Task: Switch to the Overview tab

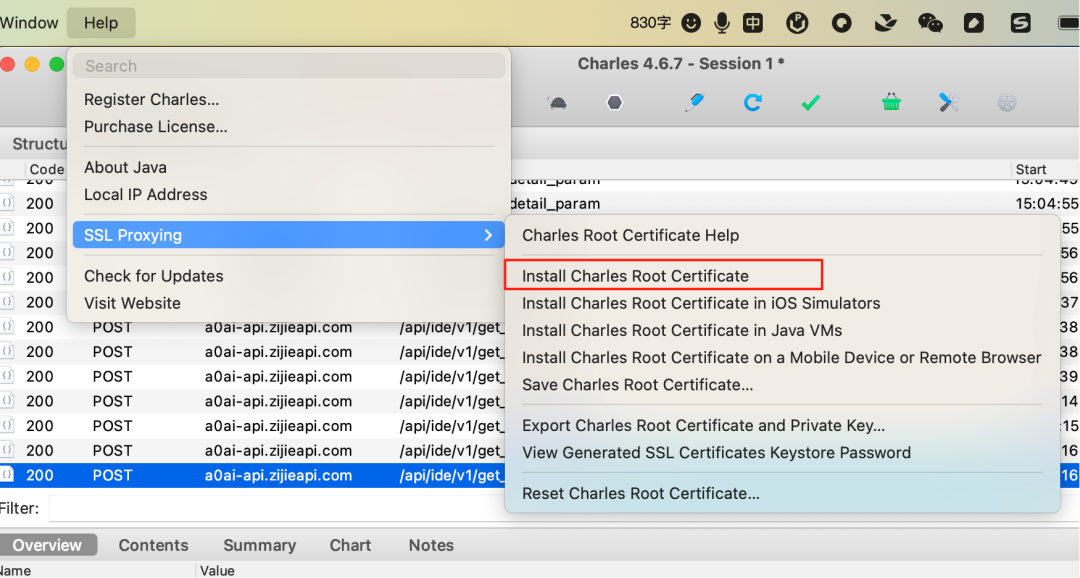Action: tap(48, 545)
